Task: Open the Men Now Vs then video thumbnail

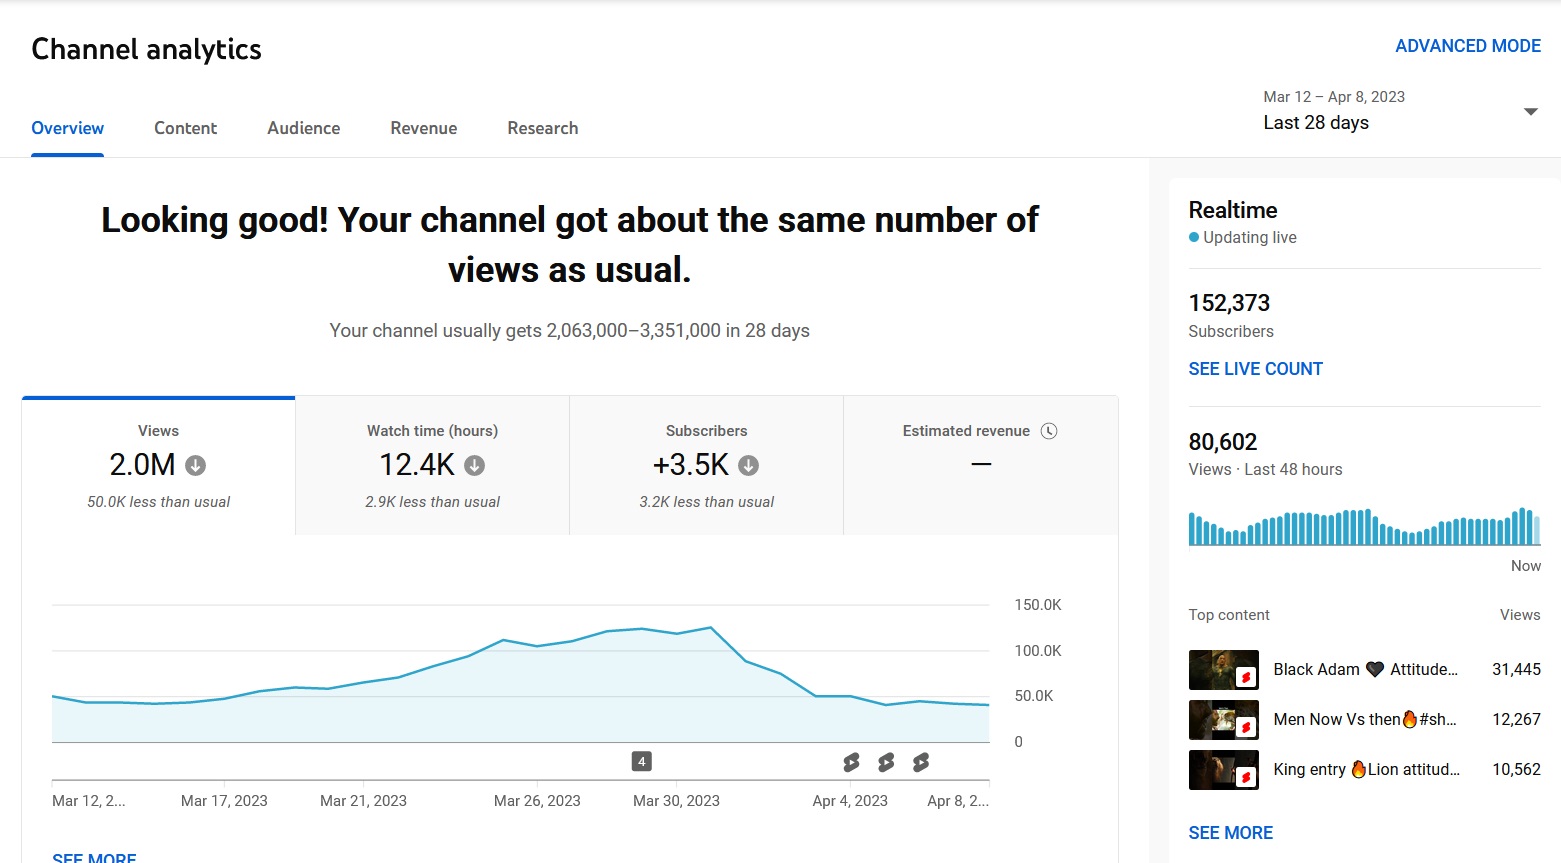Action: click(x=1223, y=720)
